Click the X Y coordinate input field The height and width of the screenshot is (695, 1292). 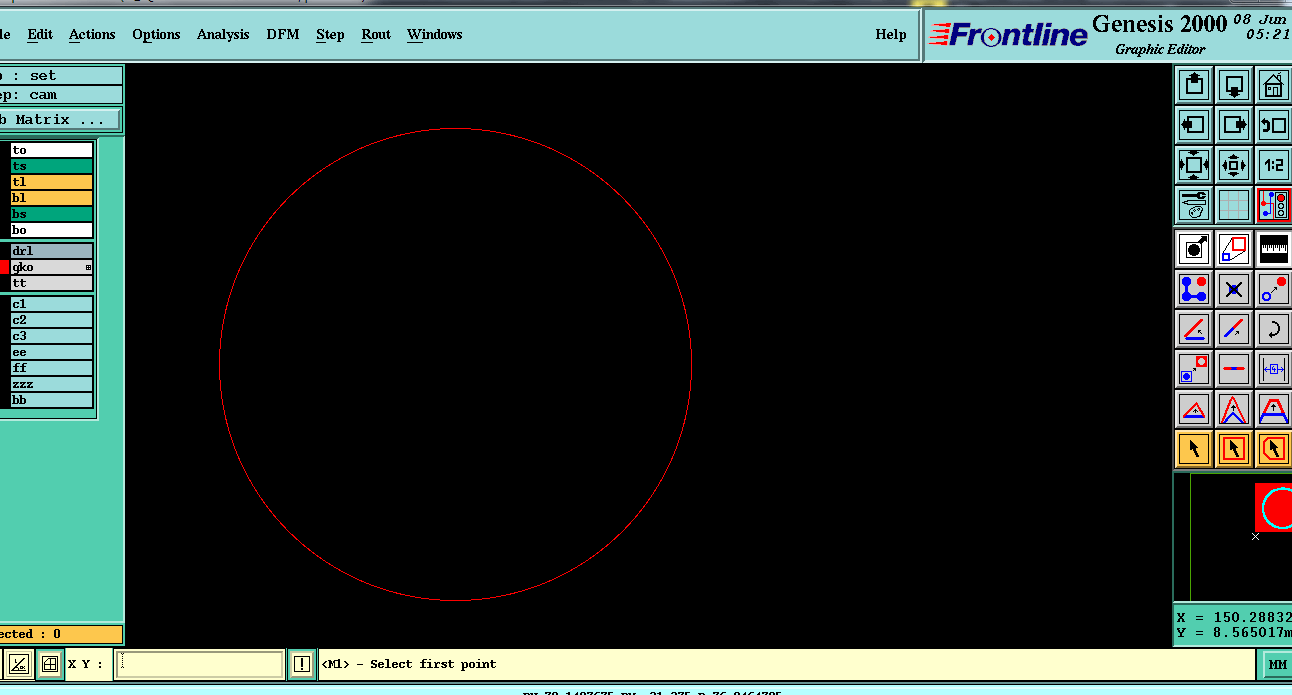coord(199,664)
